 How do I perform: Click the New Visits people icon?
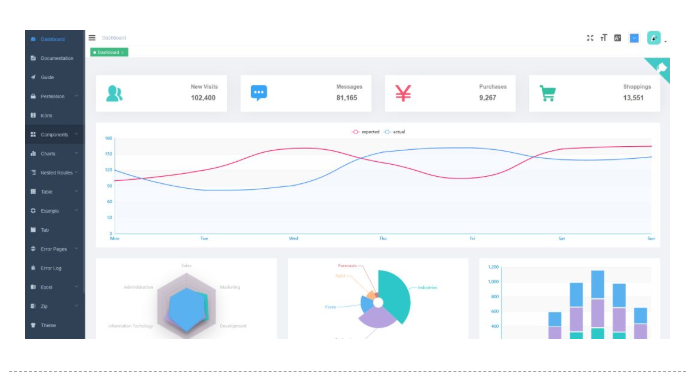point(114,93)
